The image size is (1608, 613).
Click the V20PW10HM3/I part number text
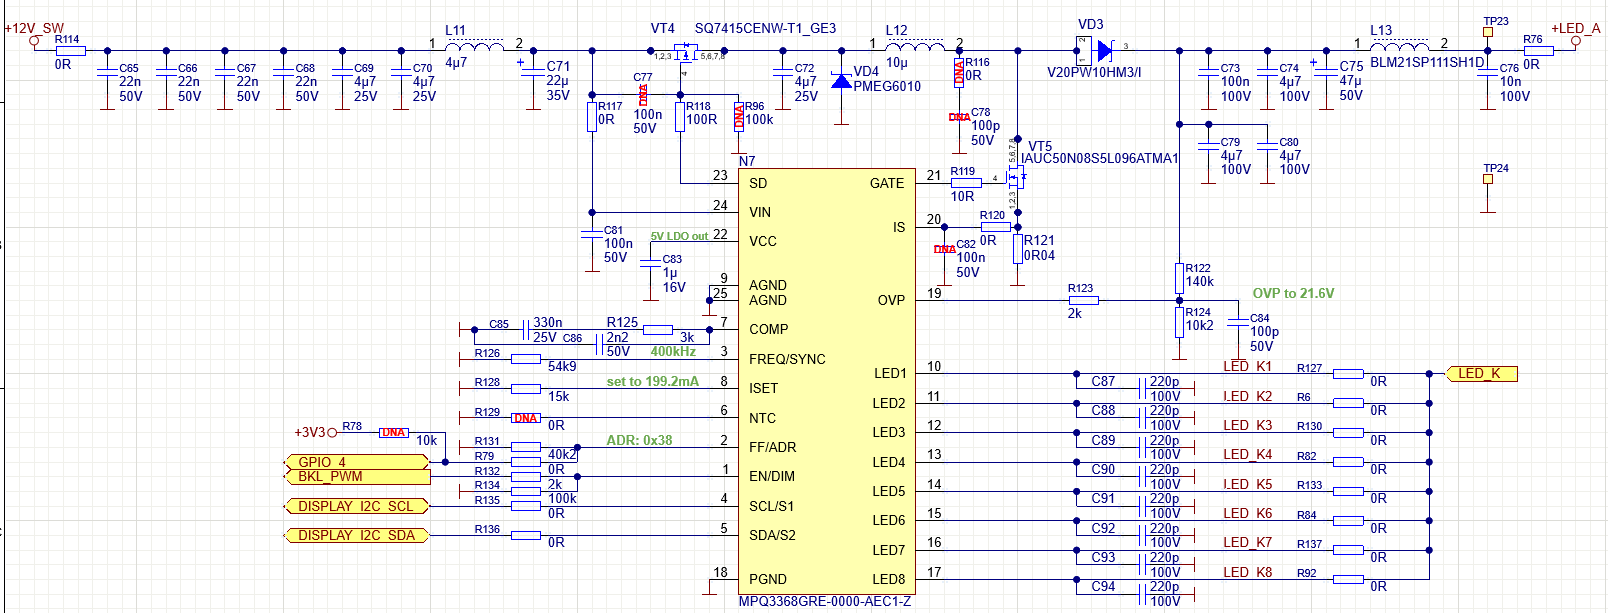(x=1094, y=72)
